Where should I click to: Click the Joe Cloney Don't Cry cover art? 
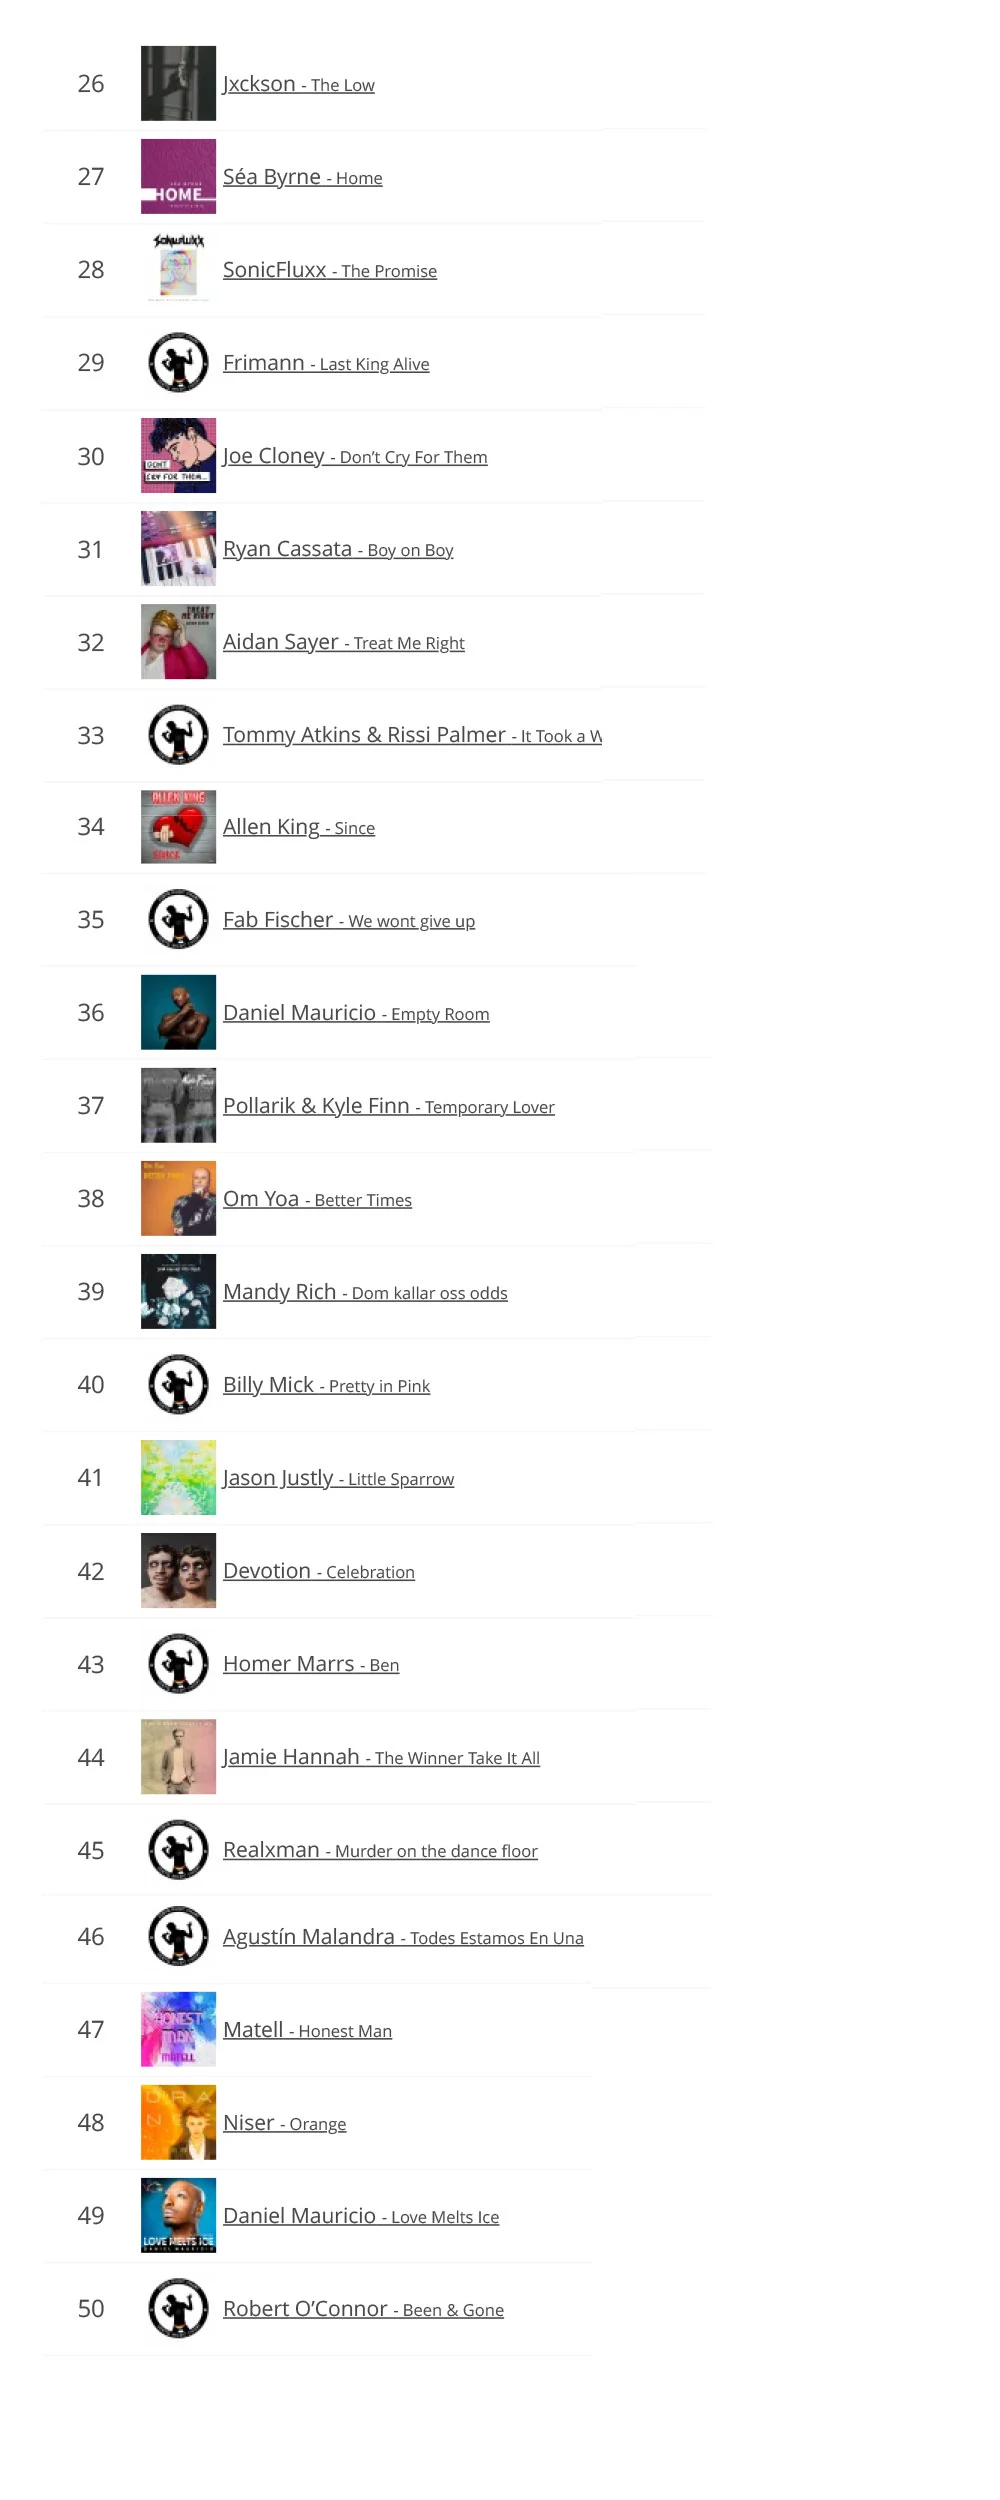click(x=178, y=455)
